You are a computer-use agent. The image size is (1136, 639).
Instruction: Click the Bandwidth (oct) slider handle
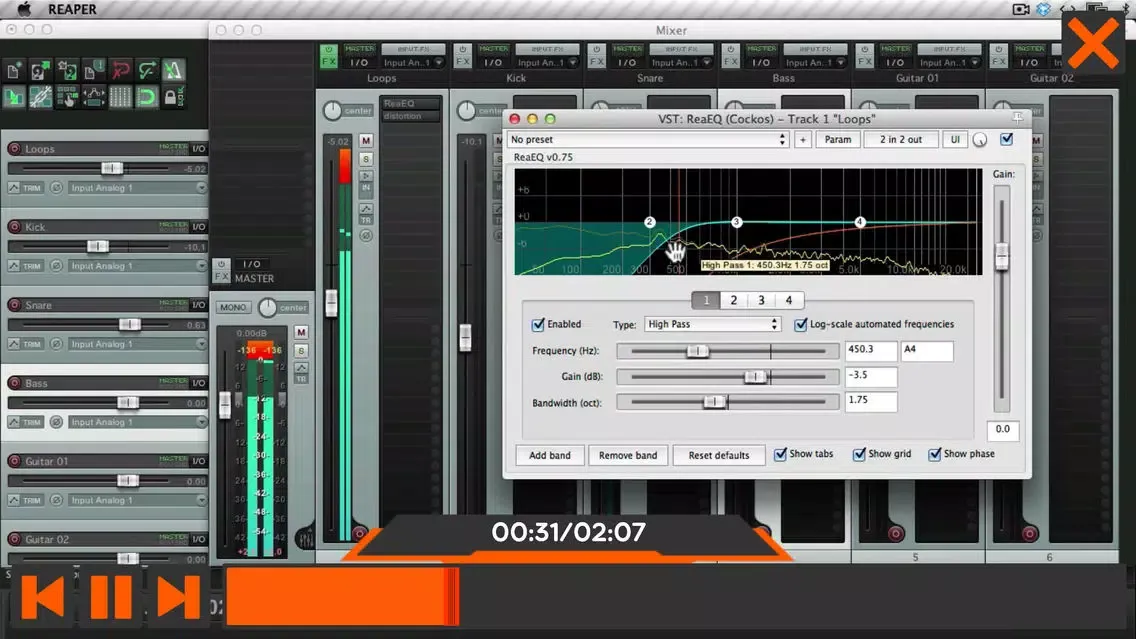(x=714, y=402)
